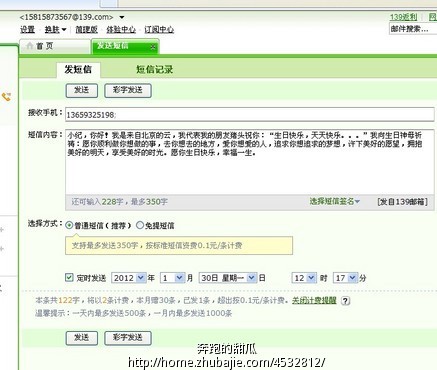Click the 139返利 link
Image resolution: width=437 pixels, height=370 pixels.
[x=403, y=17]
